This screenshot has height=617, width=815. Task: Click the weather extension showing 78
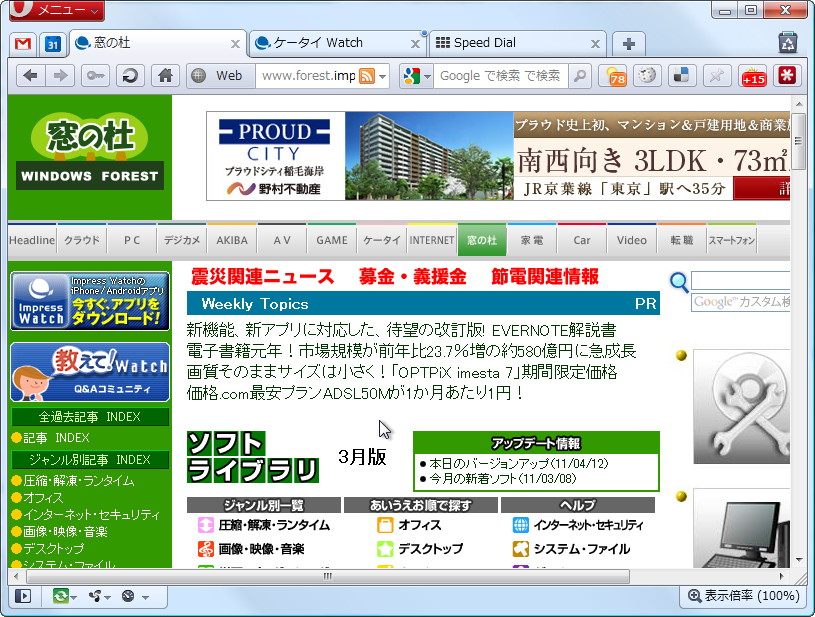[617, 76]
